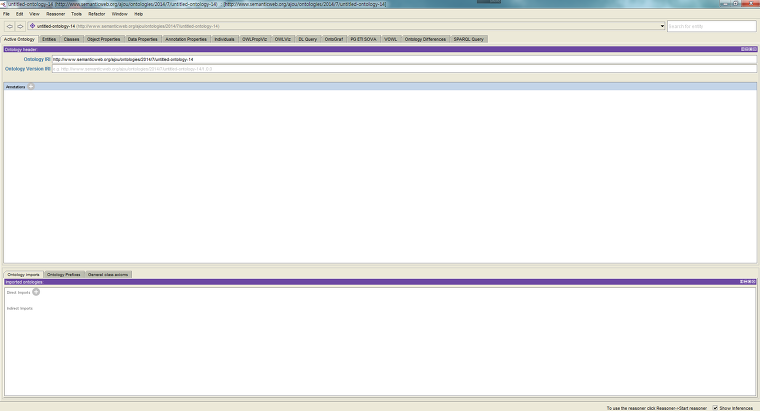Add a new annotation with plus icon
Screen dimensions: 760x411
[x=31, y=87]
